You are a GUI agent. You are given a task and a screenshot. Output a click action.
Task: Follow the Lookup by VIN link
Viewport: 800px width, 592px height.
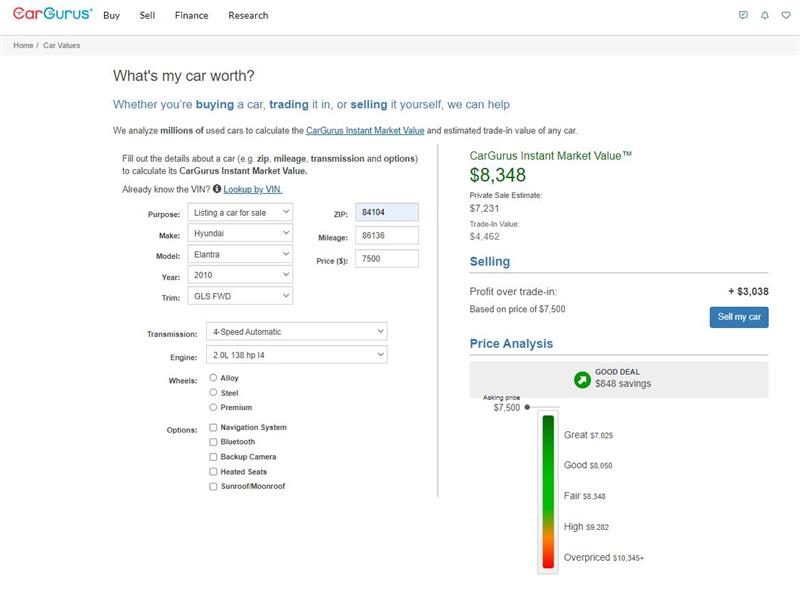pos(253,189)
